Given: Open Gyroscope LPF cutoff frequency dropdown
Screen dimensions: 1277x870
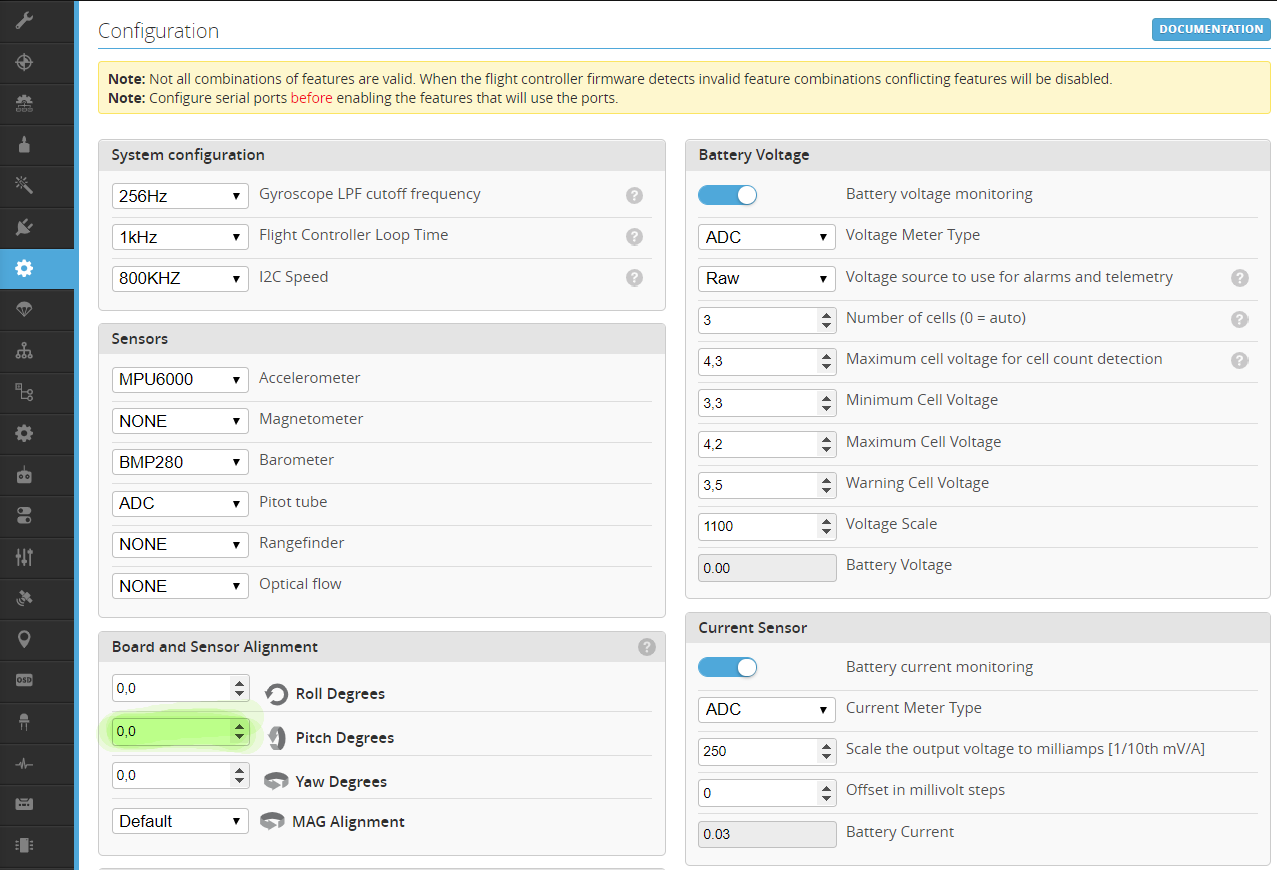Looking at the screenshot, I should [x=180, y=196].
